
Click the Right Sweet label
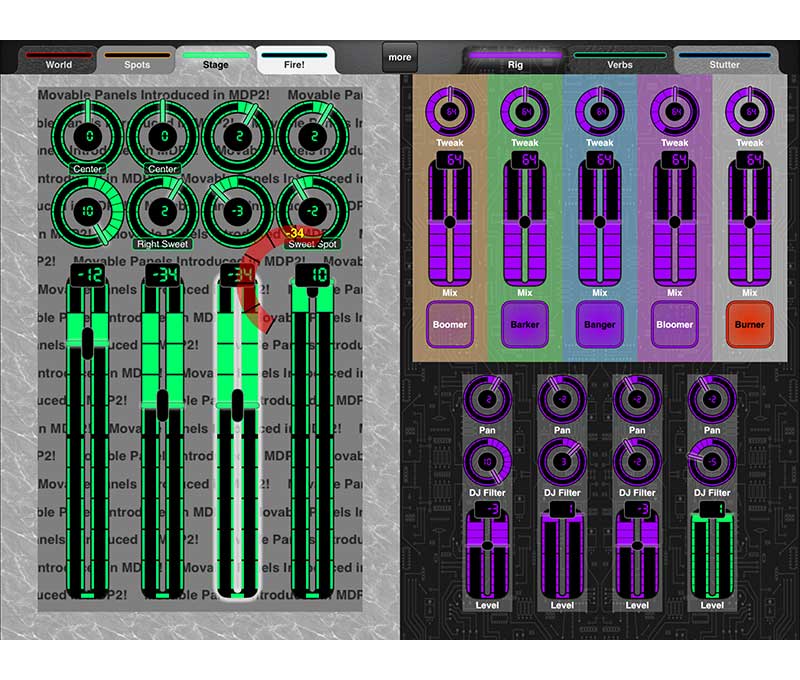[163, 244]
